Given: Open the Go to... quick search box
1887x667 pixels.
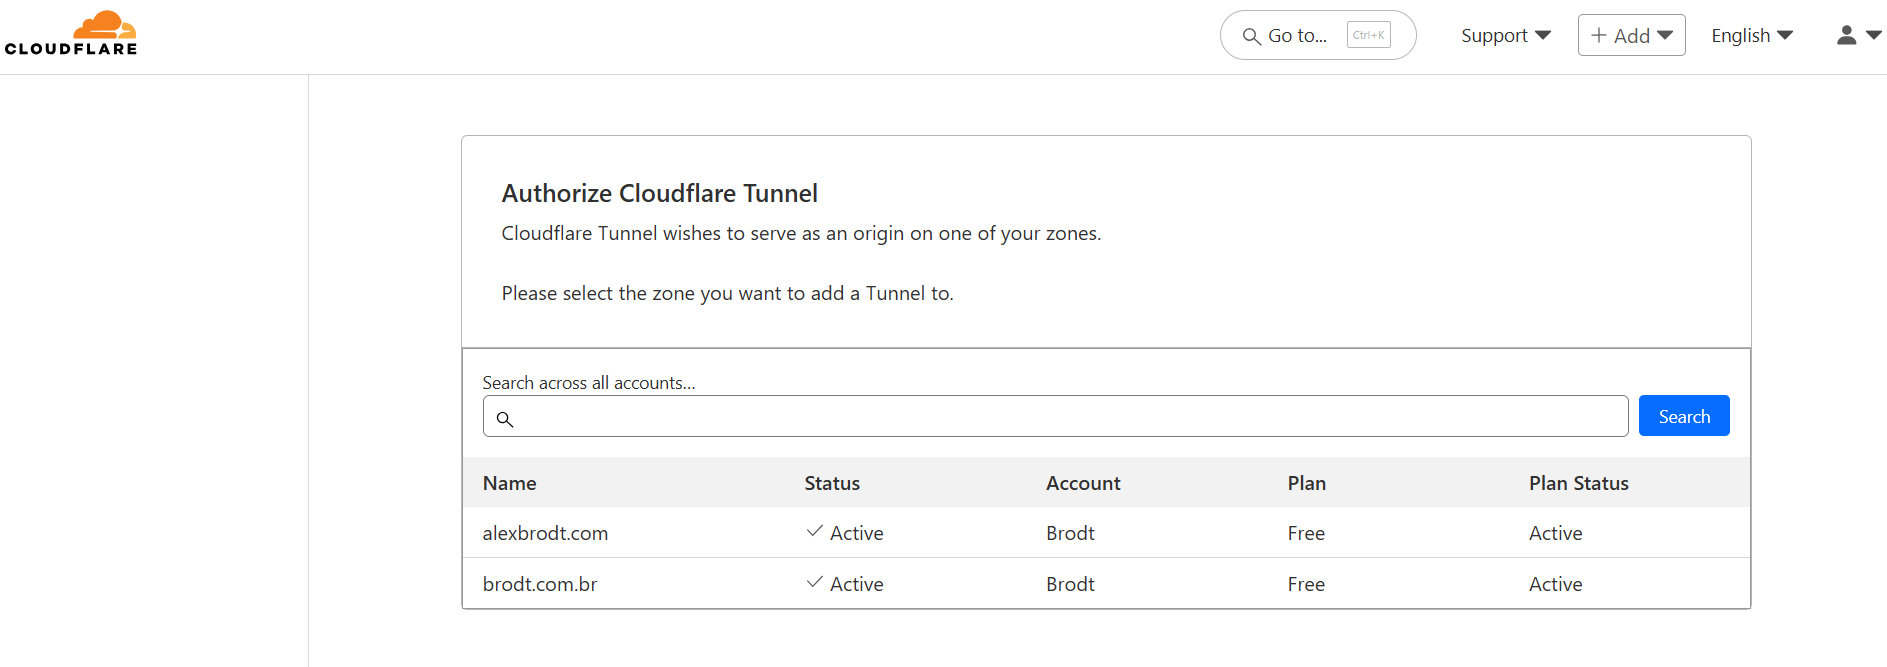Looking at the screenshot, I should 1318,35.
